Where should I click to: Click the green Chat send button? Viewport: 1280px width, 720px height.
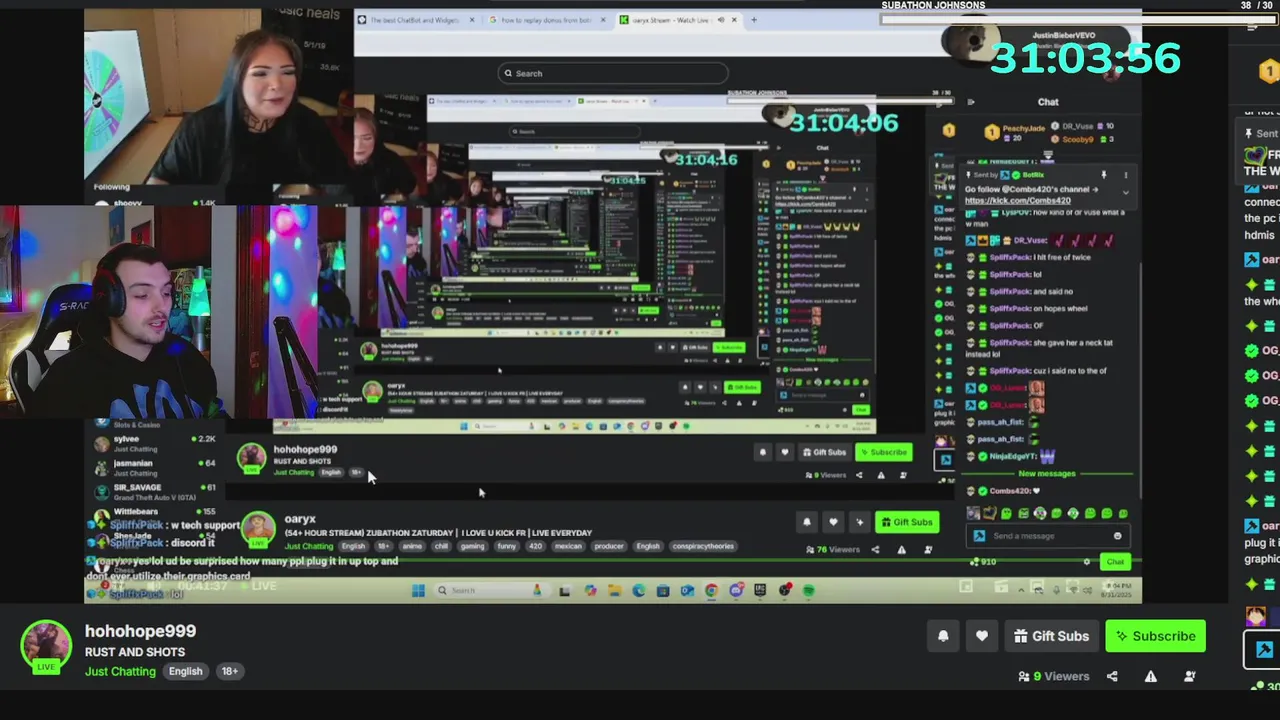pyautogui.click(x=1115, y=562)
